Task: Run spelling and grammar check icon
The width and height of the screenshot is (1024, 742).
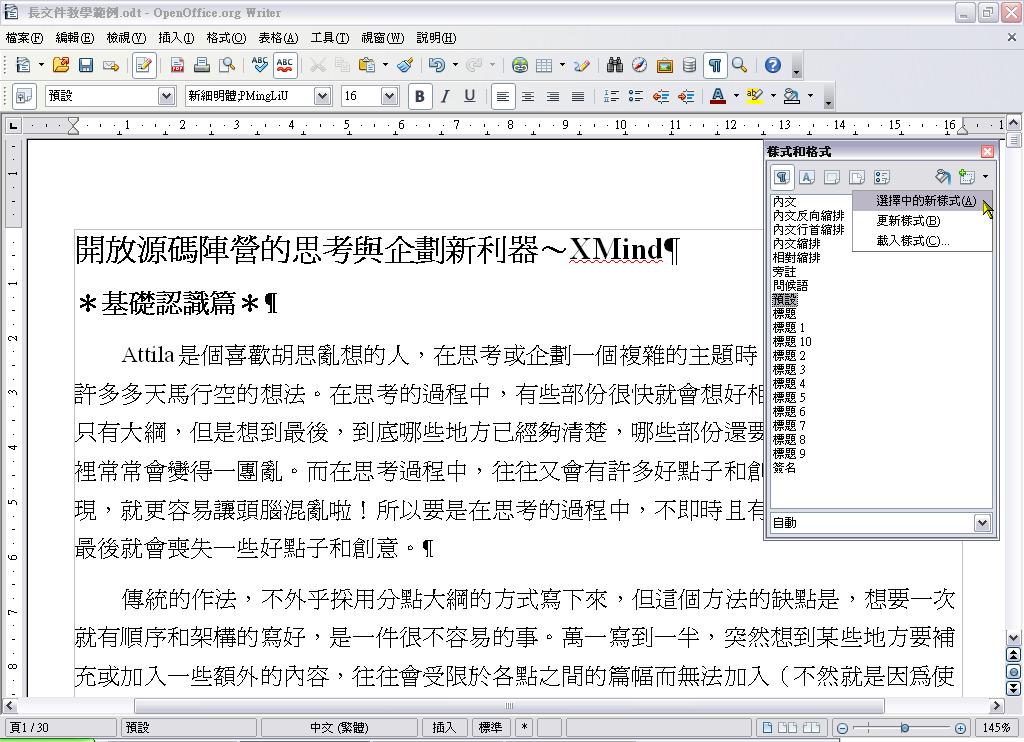Action: (x=260, y=65)
